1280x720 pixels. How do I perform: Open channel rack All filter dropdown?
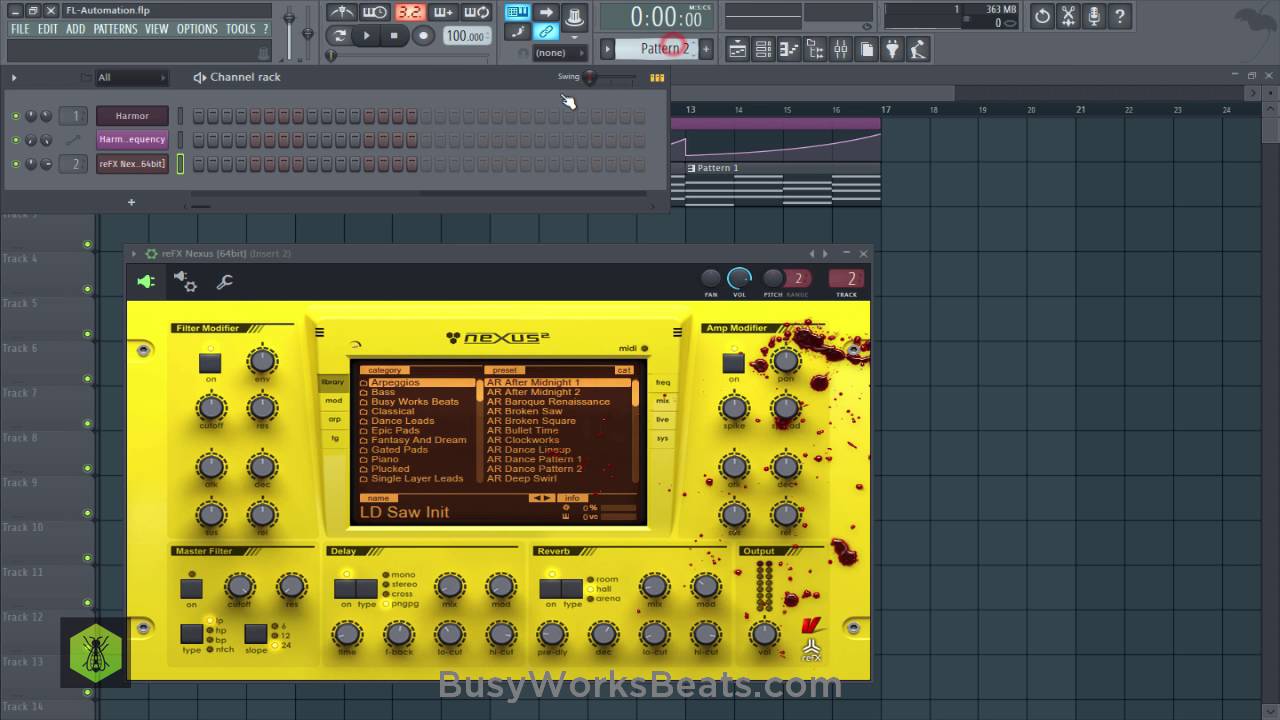(130, 77)
